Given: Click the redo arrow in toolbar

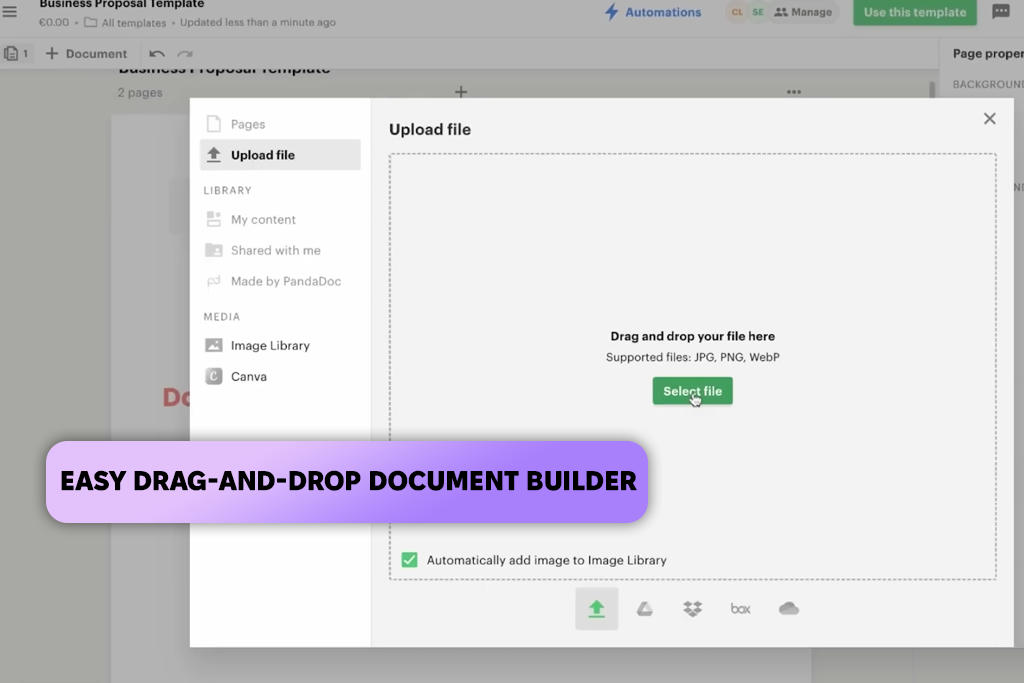Looking at the screenshot, I should [185, 54].
